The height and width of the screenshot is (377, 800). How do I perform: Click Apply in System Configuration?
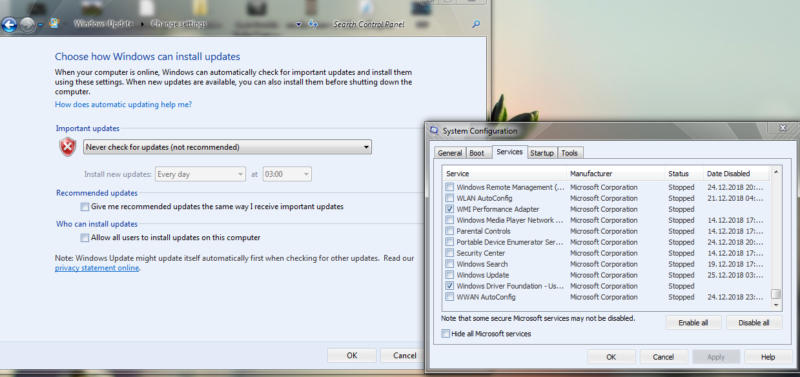(716, 357)
